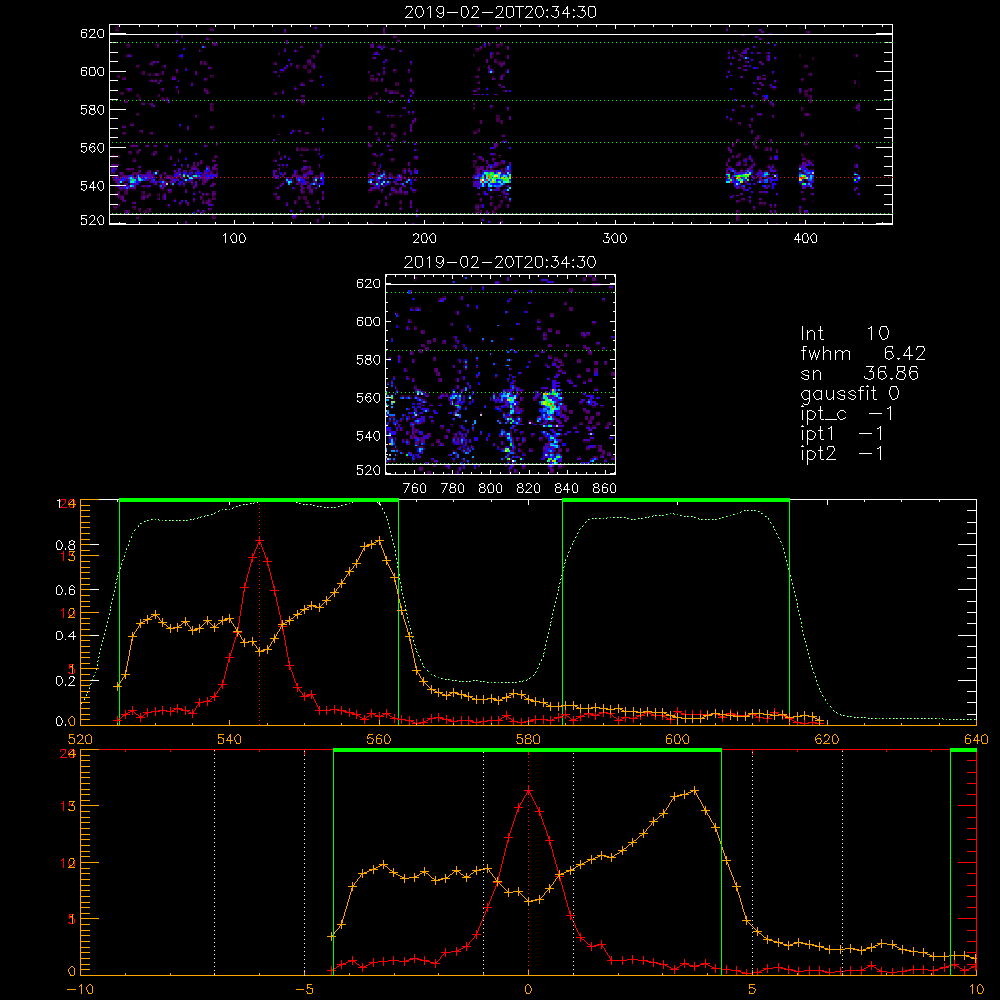
Task: Click y-axis label 0.2 on the profile plot
Action: 65,681
